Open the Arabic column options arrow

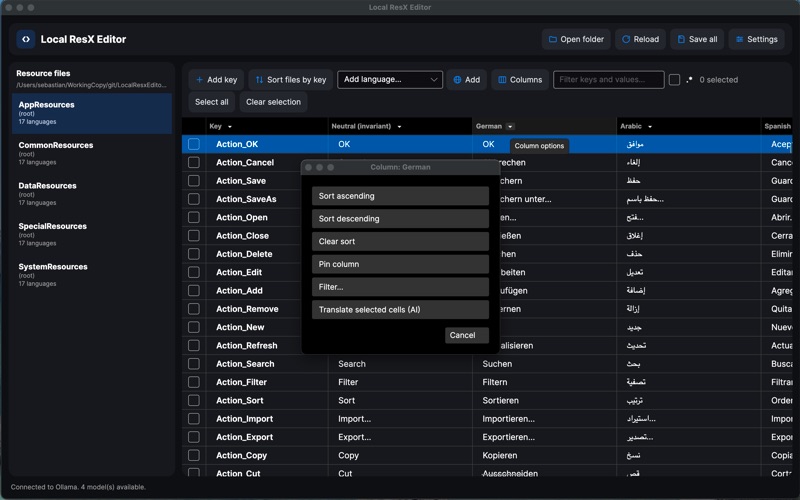(x=649, y=127)
